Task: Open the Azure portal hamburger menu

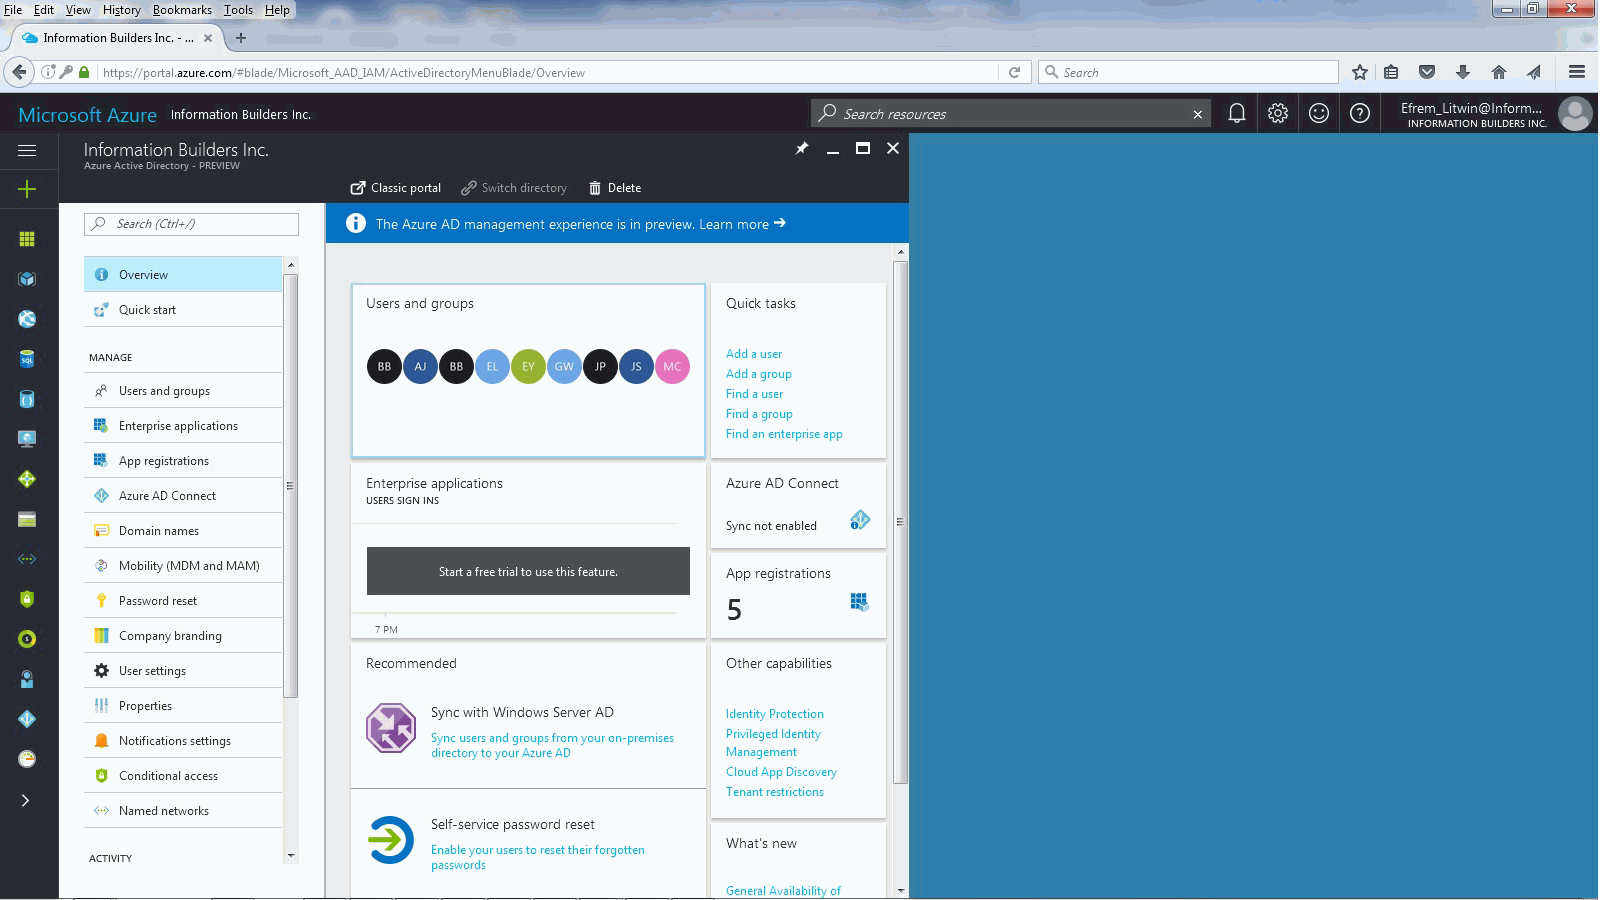Action: 27,150
